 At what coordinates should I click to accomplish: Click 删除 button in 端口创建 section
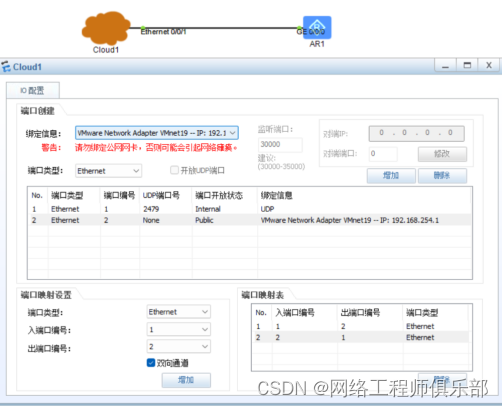pyautogui.click(x=442, y=175)
